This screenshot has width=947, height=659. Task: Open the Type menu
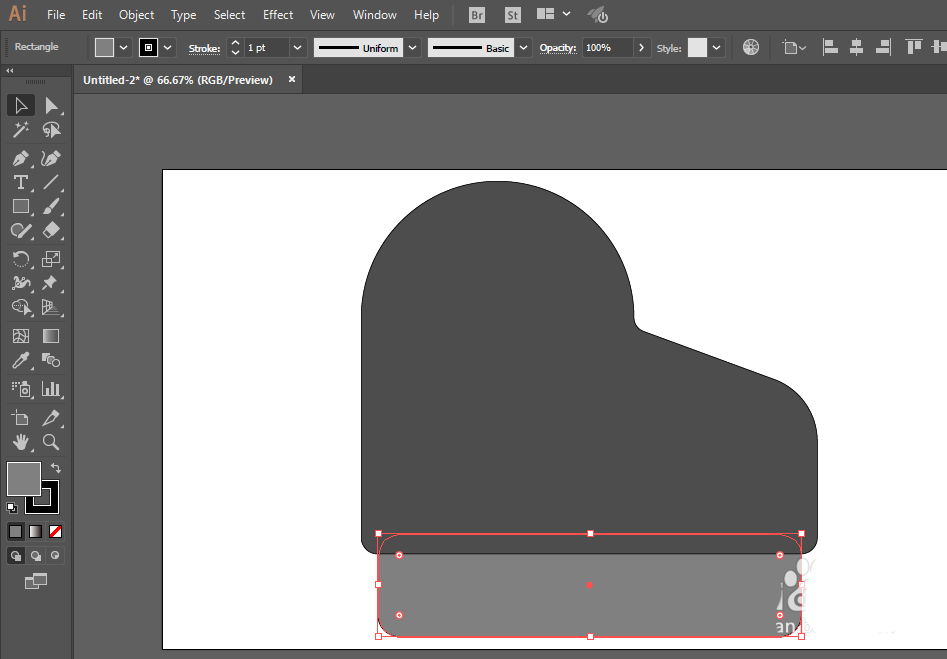pos(184,14)
